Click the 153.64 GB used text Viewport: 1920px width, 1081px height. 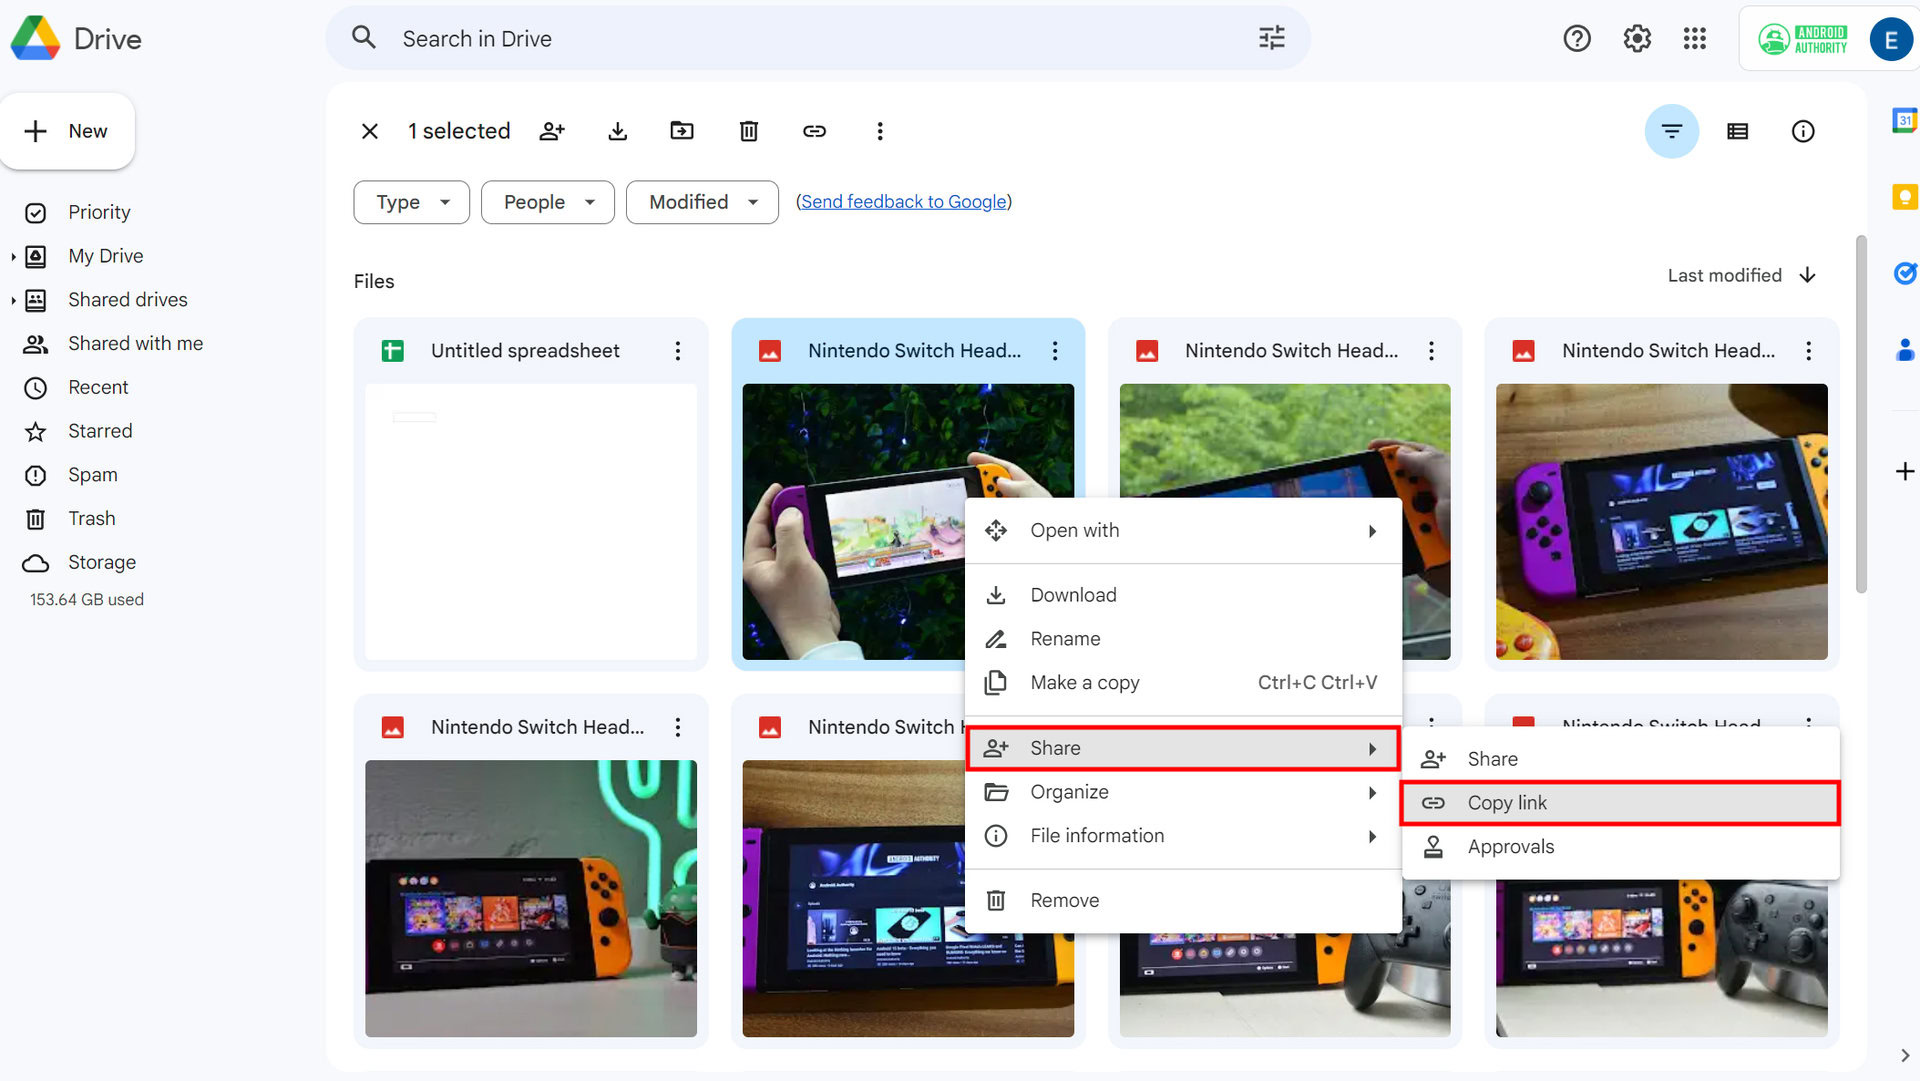point(87,600)
